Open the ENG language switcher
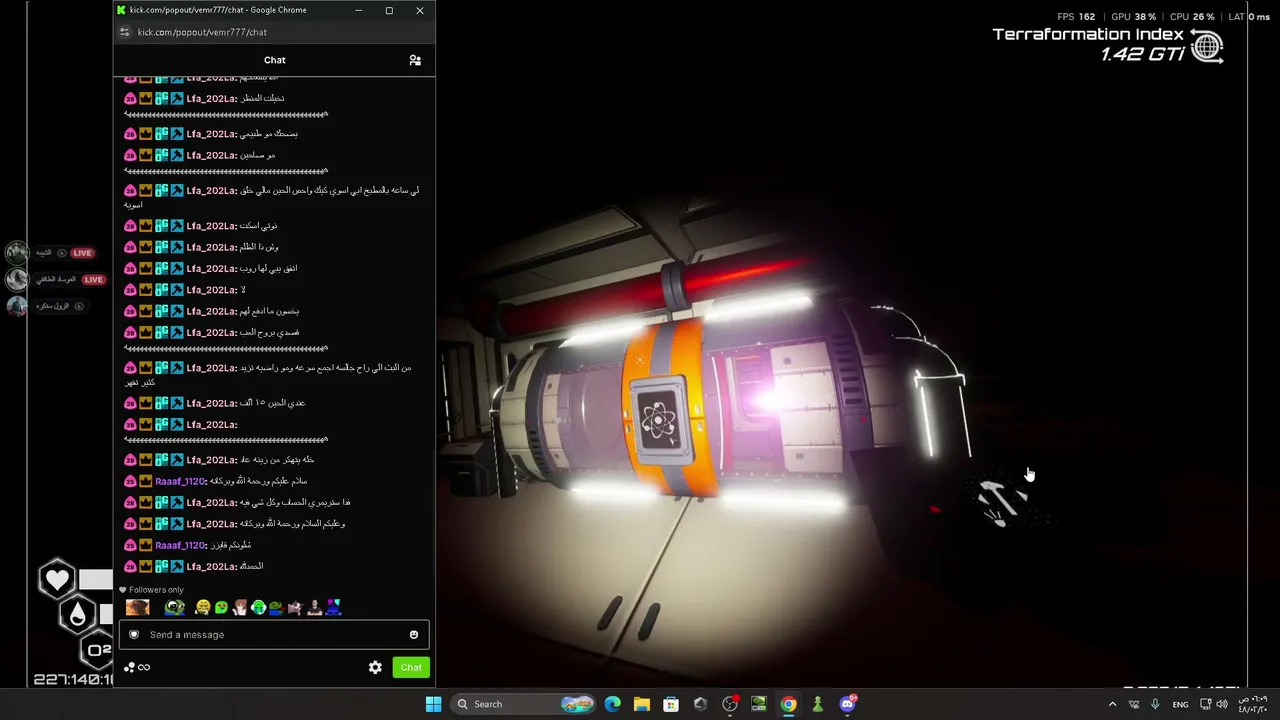This screenshot has height=720, width=1280. coord(1180,704)
